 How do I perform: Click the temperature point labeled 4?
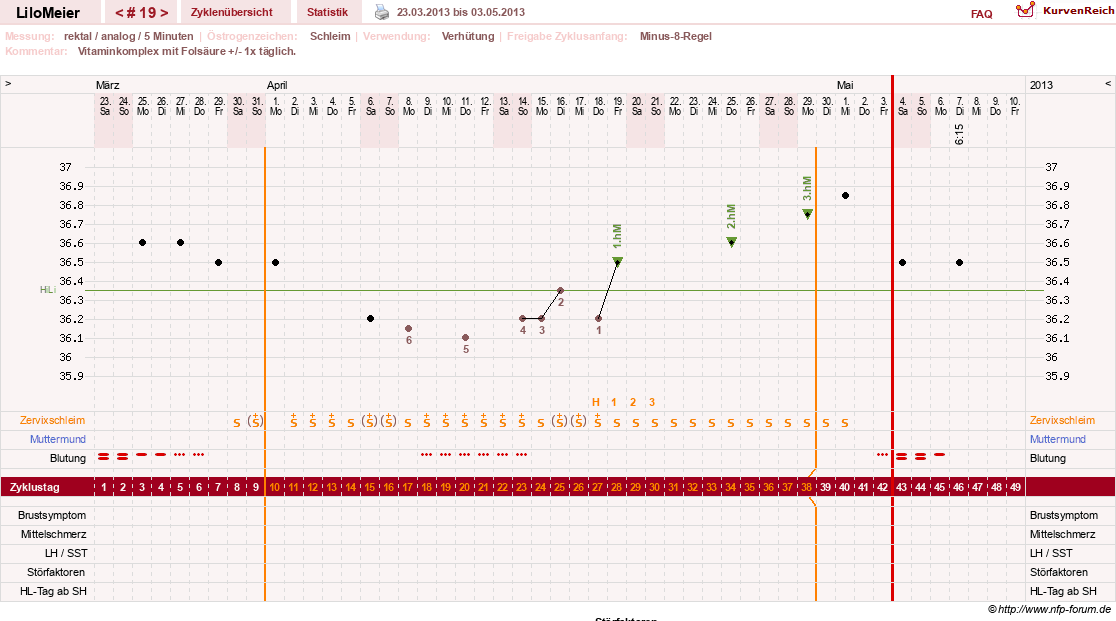[x=522, y=319]
